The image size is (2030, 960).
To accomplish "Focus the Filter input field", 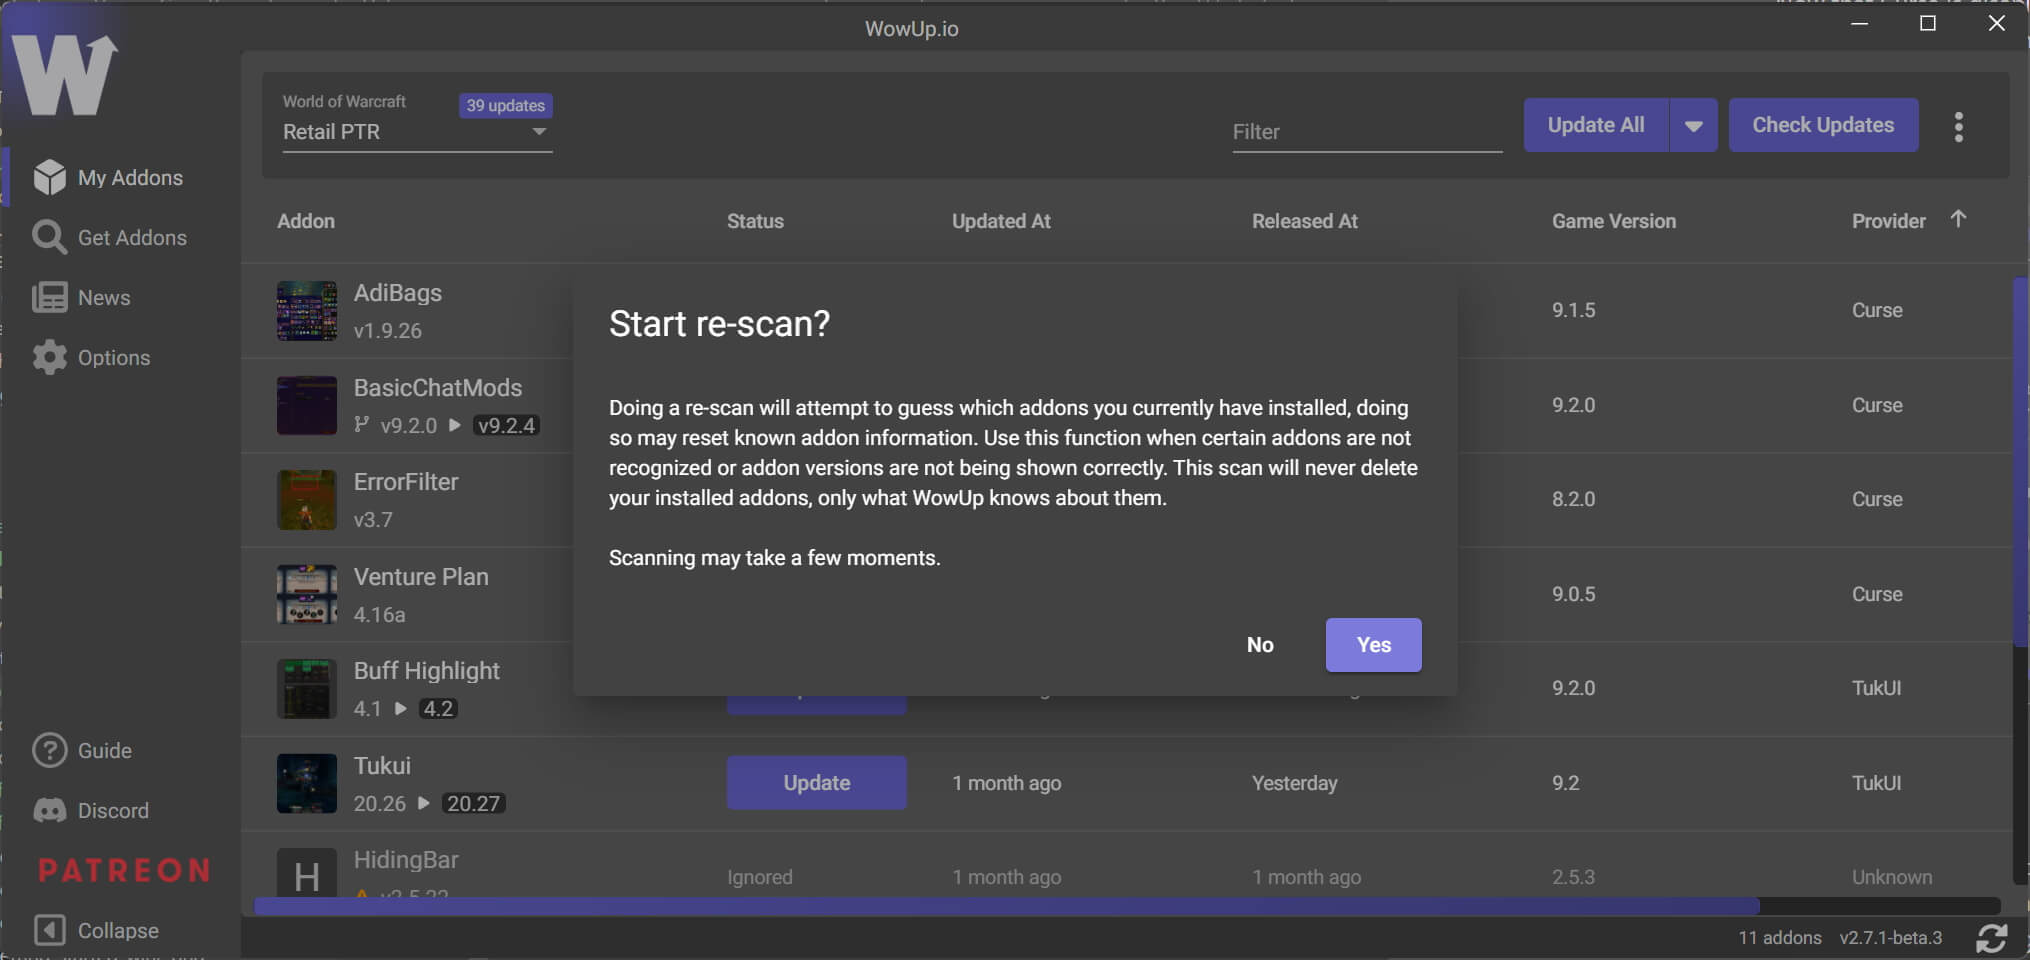I will [1367, 132].
